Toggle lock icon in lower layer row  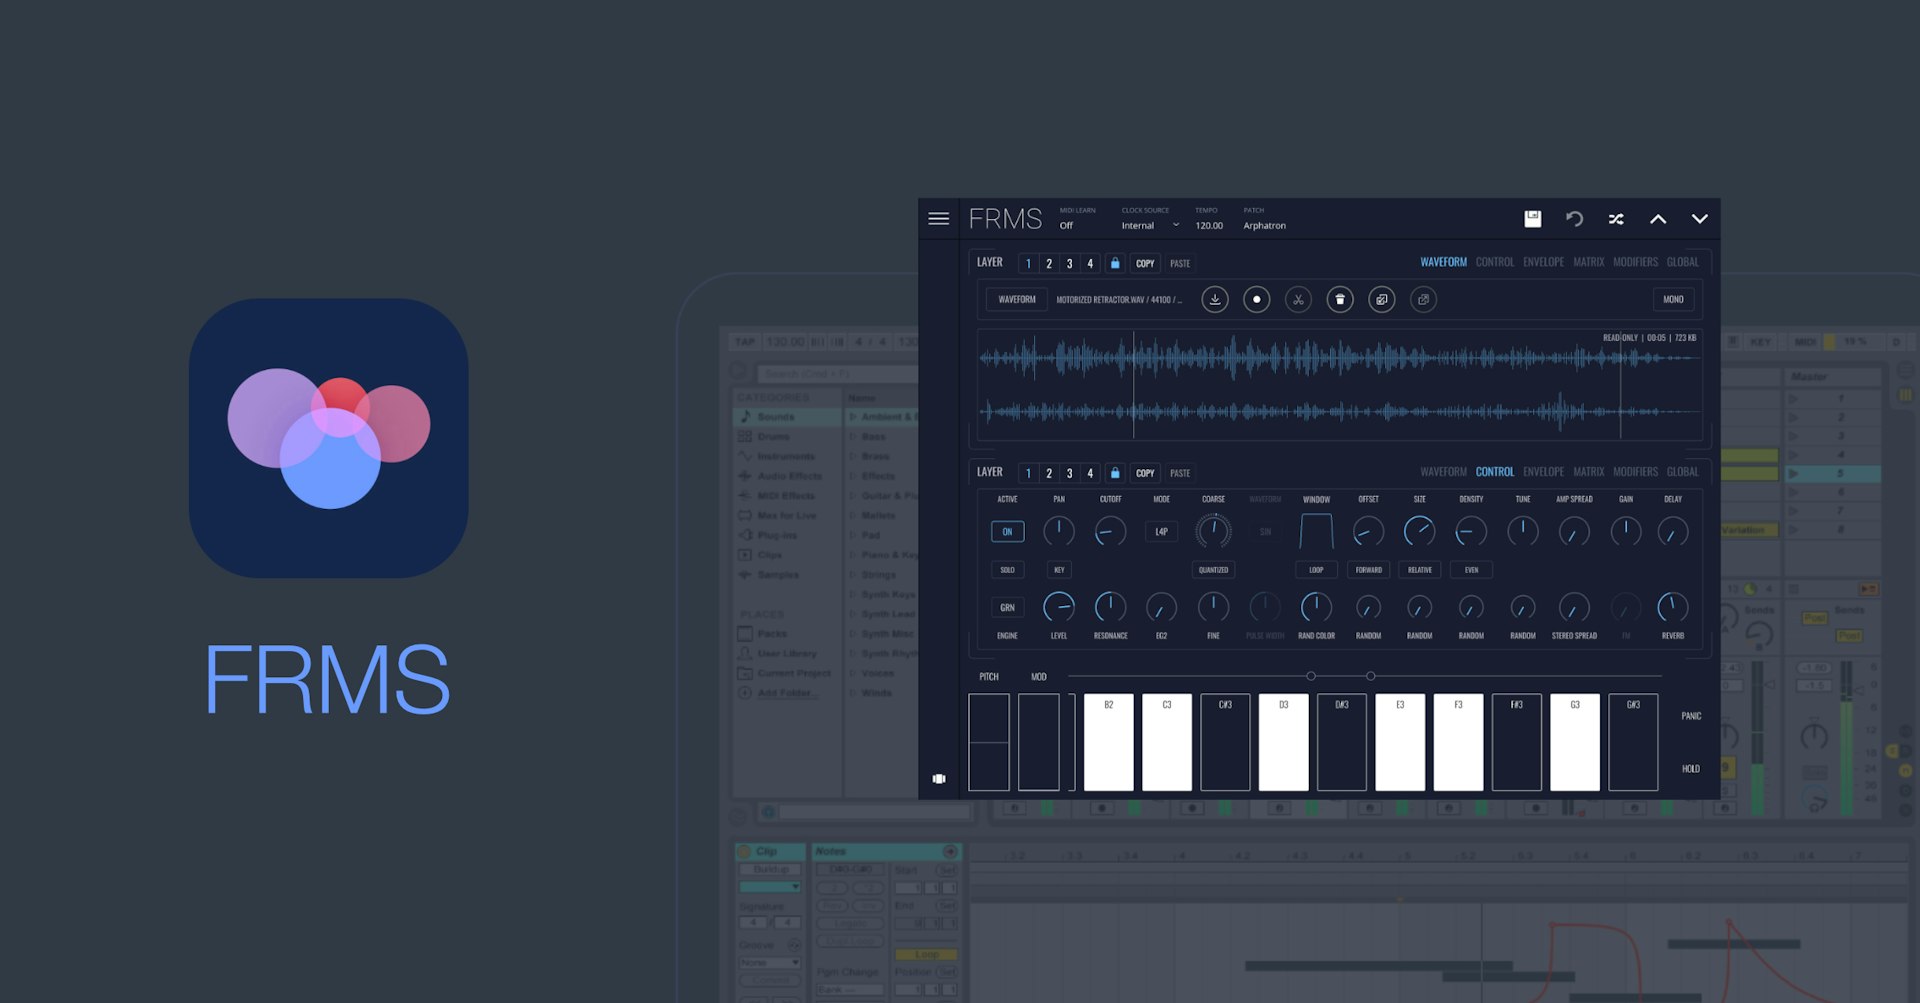pos(1115,473)
